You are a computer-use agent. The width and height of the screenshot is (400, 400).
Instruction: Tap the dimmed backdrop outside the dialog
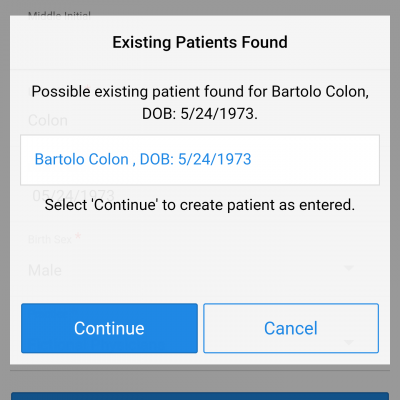click(5, 200)
